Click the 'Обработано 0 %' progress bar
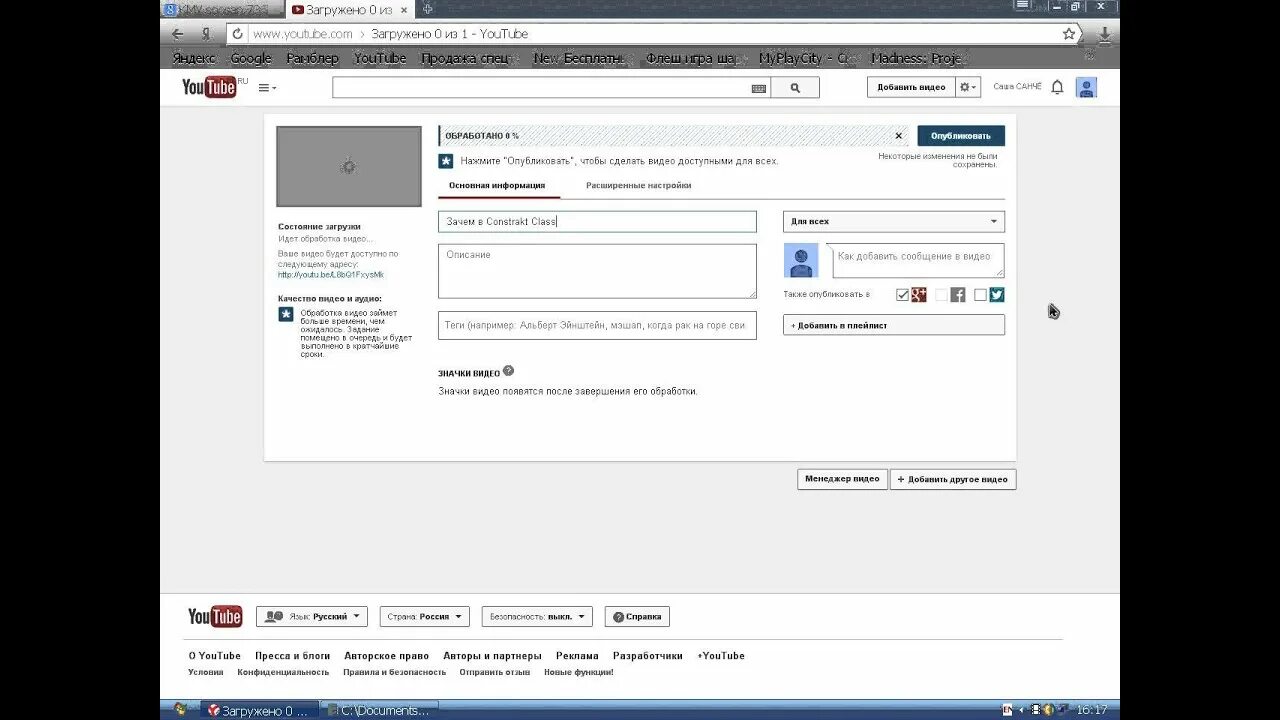The width and height of the screenshot is (1280, 720). pyautogui.click(x=673, y=136)
